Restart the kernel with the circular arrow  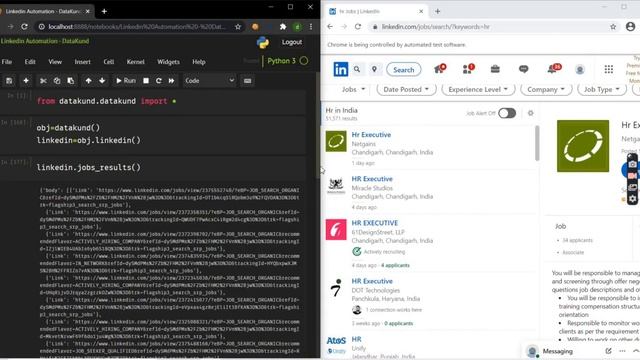coord(159,81)
